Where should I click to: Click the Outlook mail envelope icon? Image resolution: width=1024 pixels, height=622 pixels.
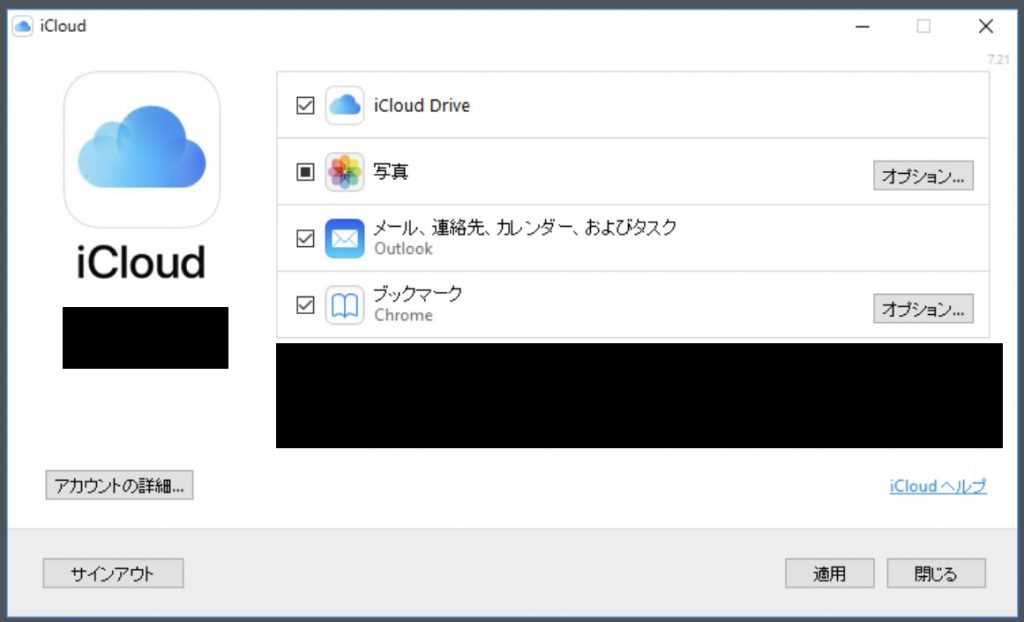(345, 238)
